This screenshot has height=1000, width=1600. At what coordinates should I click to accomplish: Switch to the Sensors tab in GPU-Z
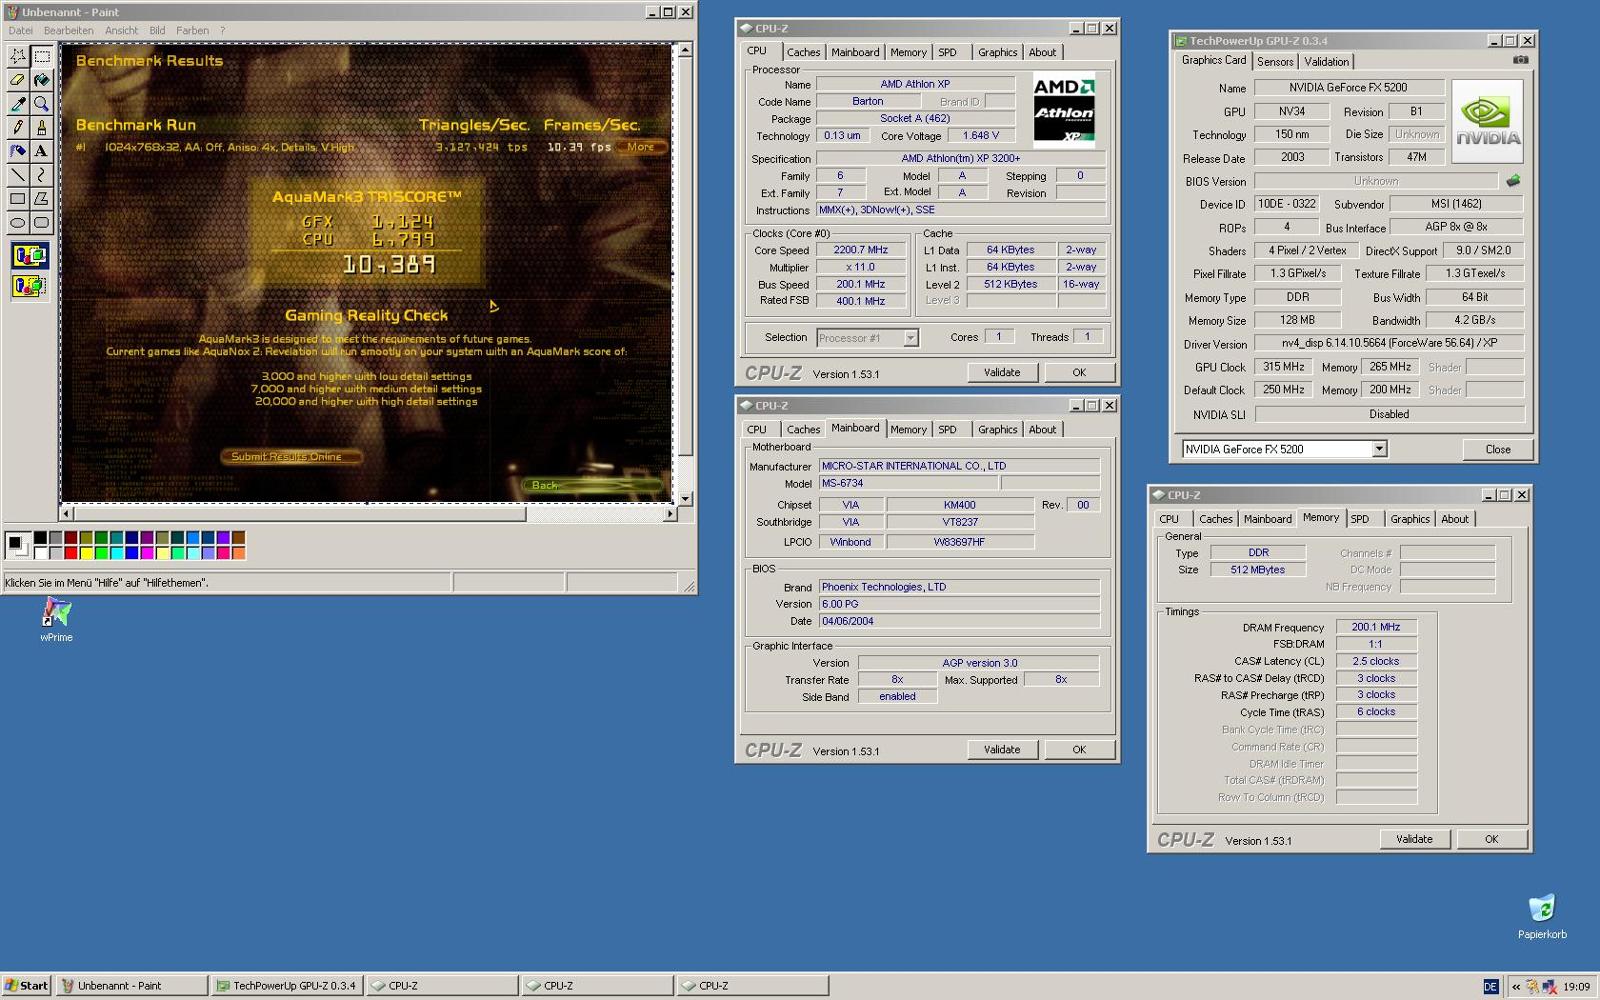tap(1275, 61)
